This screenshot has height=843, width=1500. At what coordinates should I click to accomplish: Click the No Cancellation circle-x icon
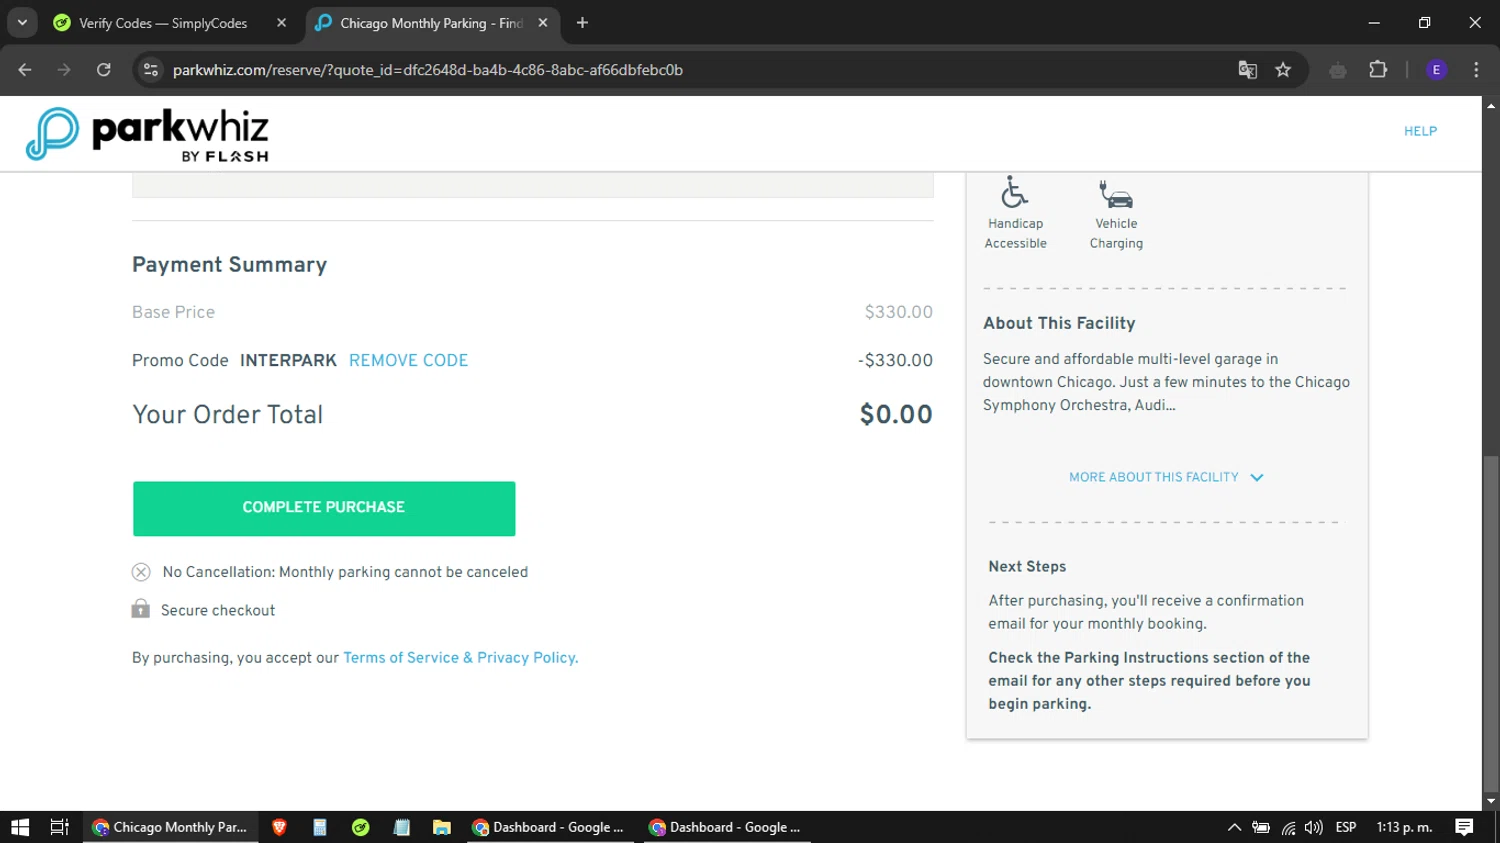[141, 572]
